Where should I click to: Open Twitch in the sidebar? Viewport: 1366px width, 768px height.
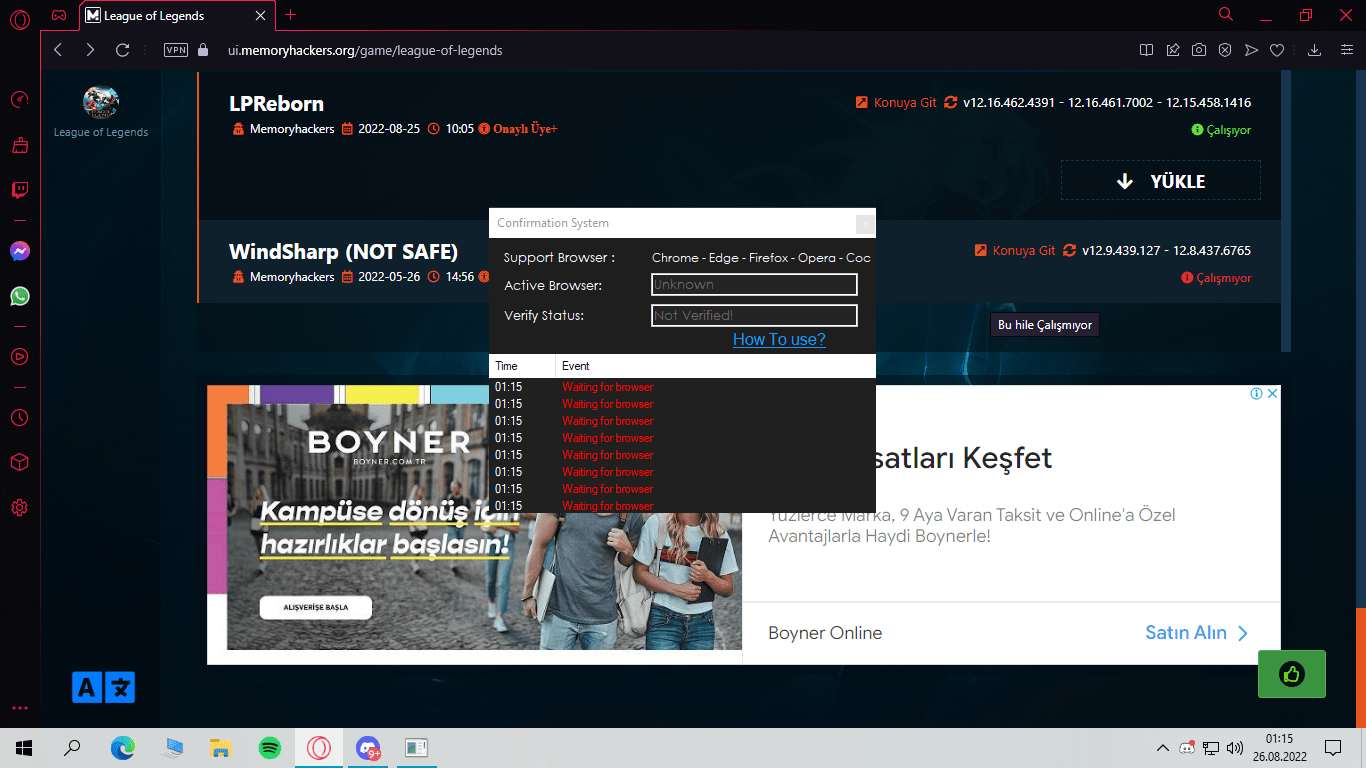pyautogui.click(x=19, y=190)
